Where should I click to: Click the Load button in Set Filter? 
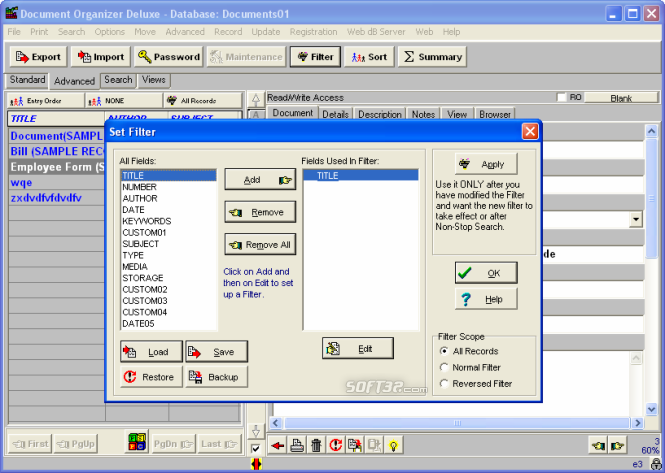point(151,352)
